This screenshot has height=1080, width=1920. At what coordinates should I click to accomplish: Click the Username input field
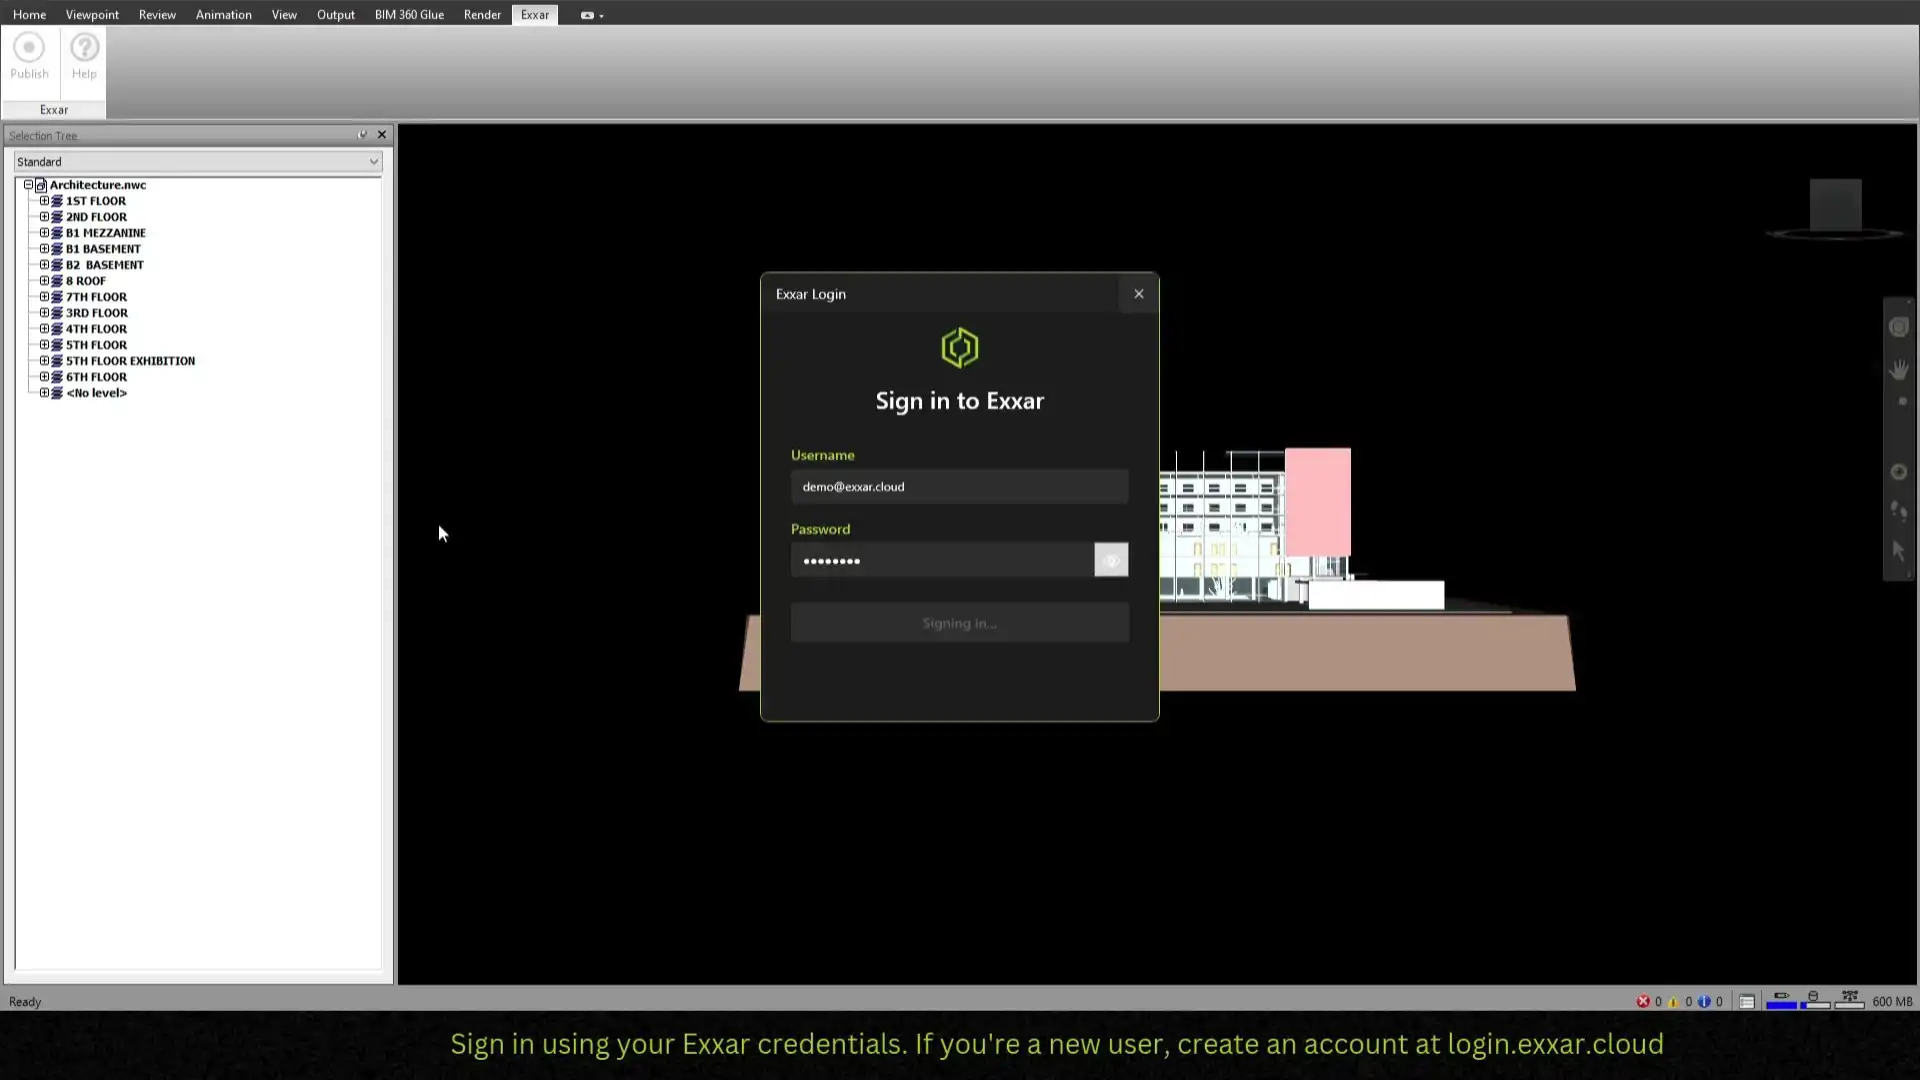pyautogui.click(x=959, y=487)
